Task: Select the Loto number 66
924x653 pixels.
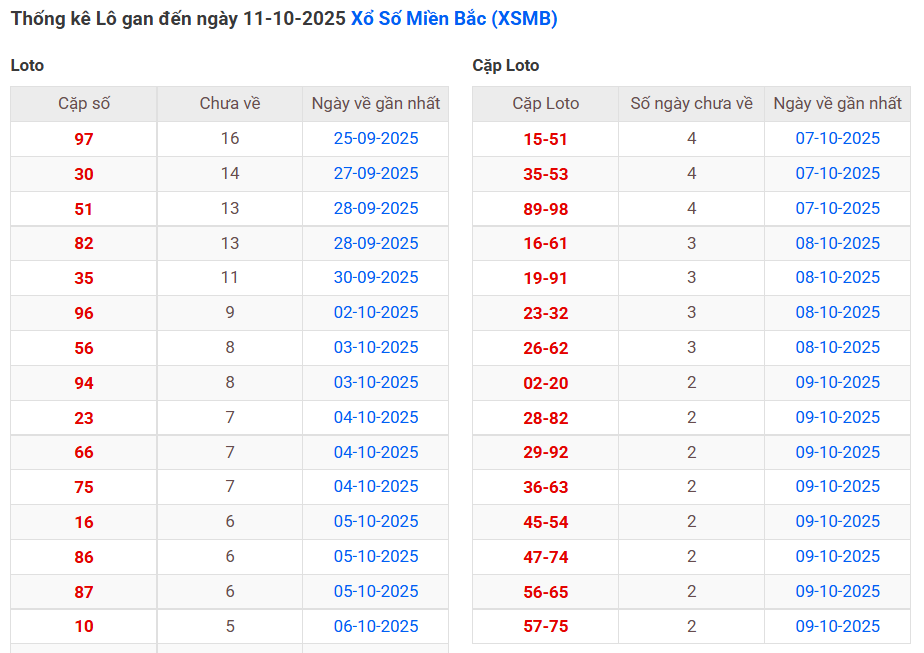Action: pos(84,453)
